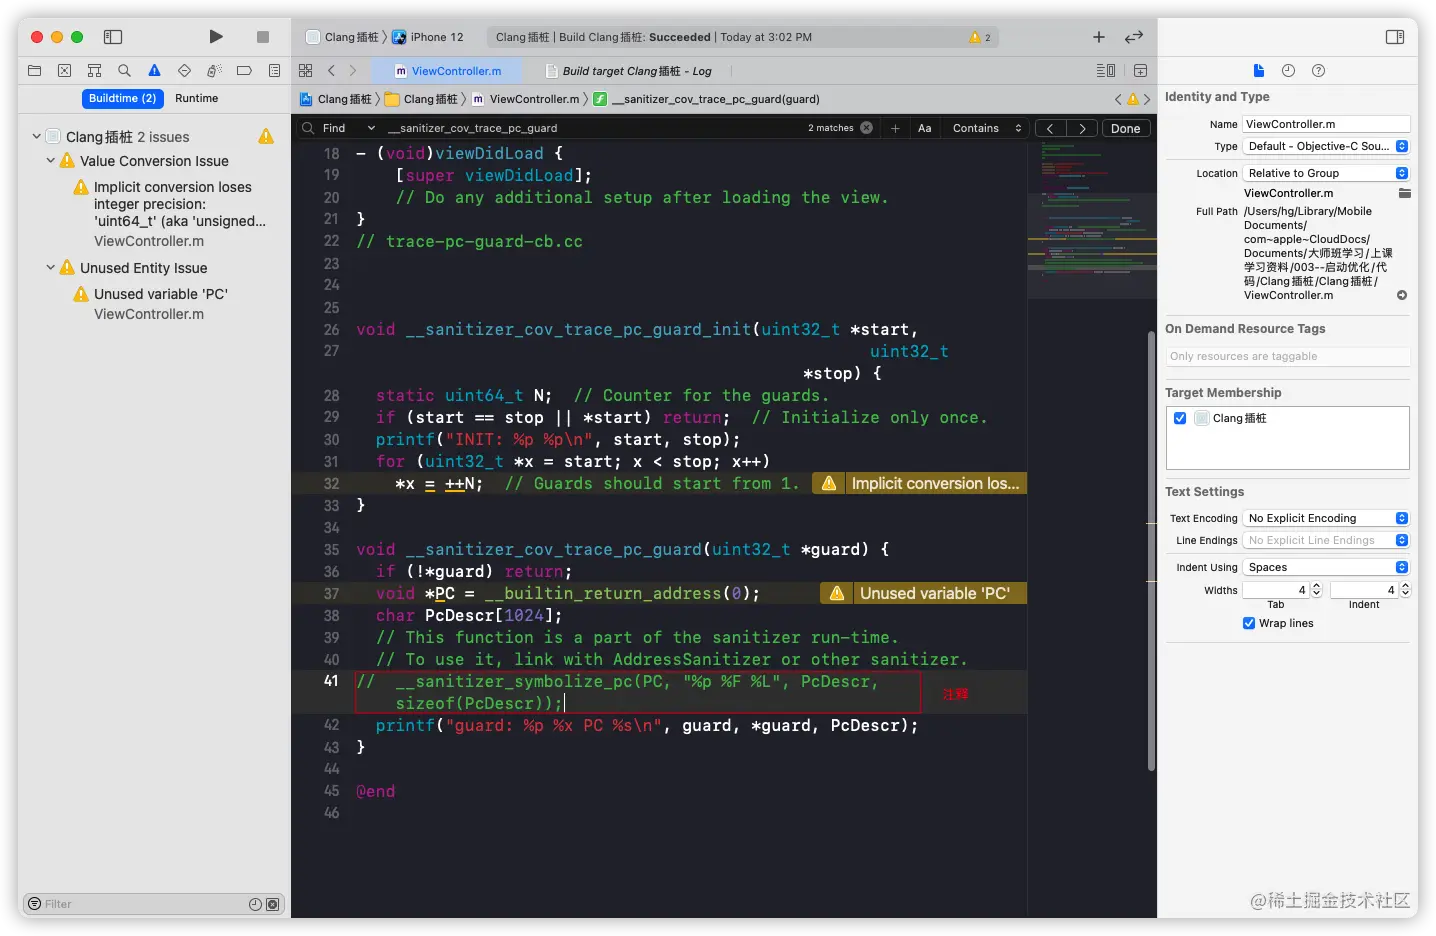This screenshot has width=1436, height=936.
Task: Toggle recent issues filter clock icon
Action: pyautogui.click(x=256, y=904)
